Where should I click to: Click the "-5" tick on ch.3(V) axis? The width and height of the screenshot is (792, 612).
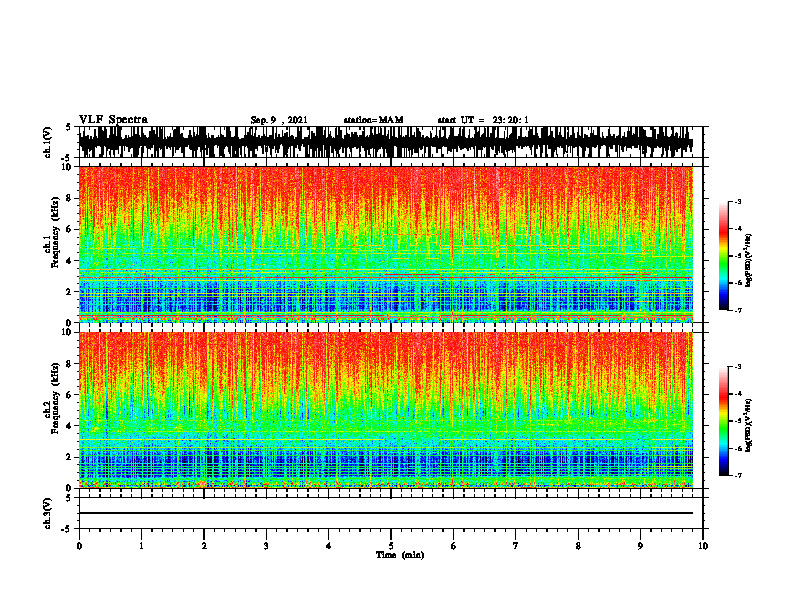tap(66, 529)
